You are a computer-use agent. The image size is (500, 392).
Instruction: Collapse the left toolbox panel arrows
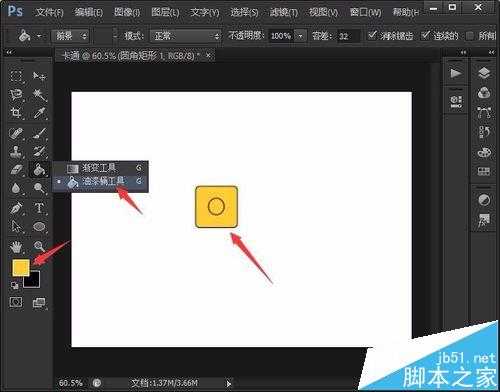click(9, 52)
